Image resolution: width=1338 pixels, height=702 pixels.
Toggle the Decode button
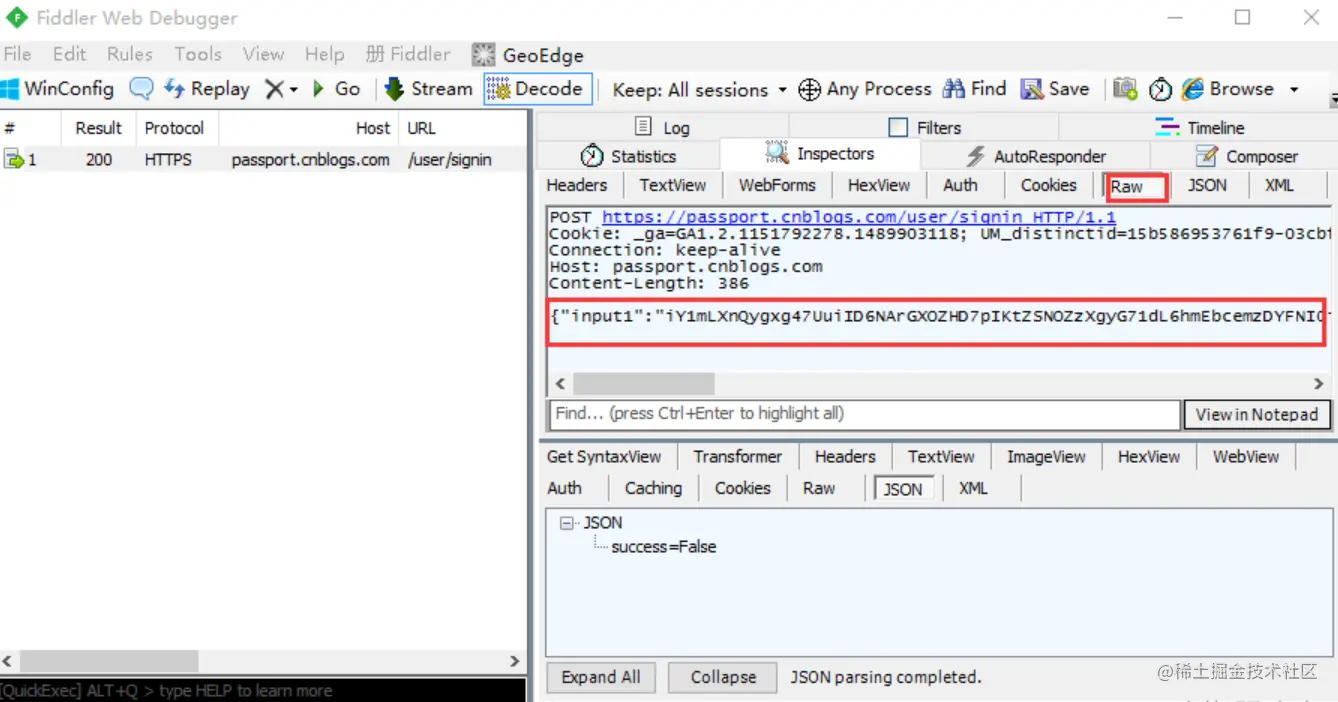(x=538, y=89)
